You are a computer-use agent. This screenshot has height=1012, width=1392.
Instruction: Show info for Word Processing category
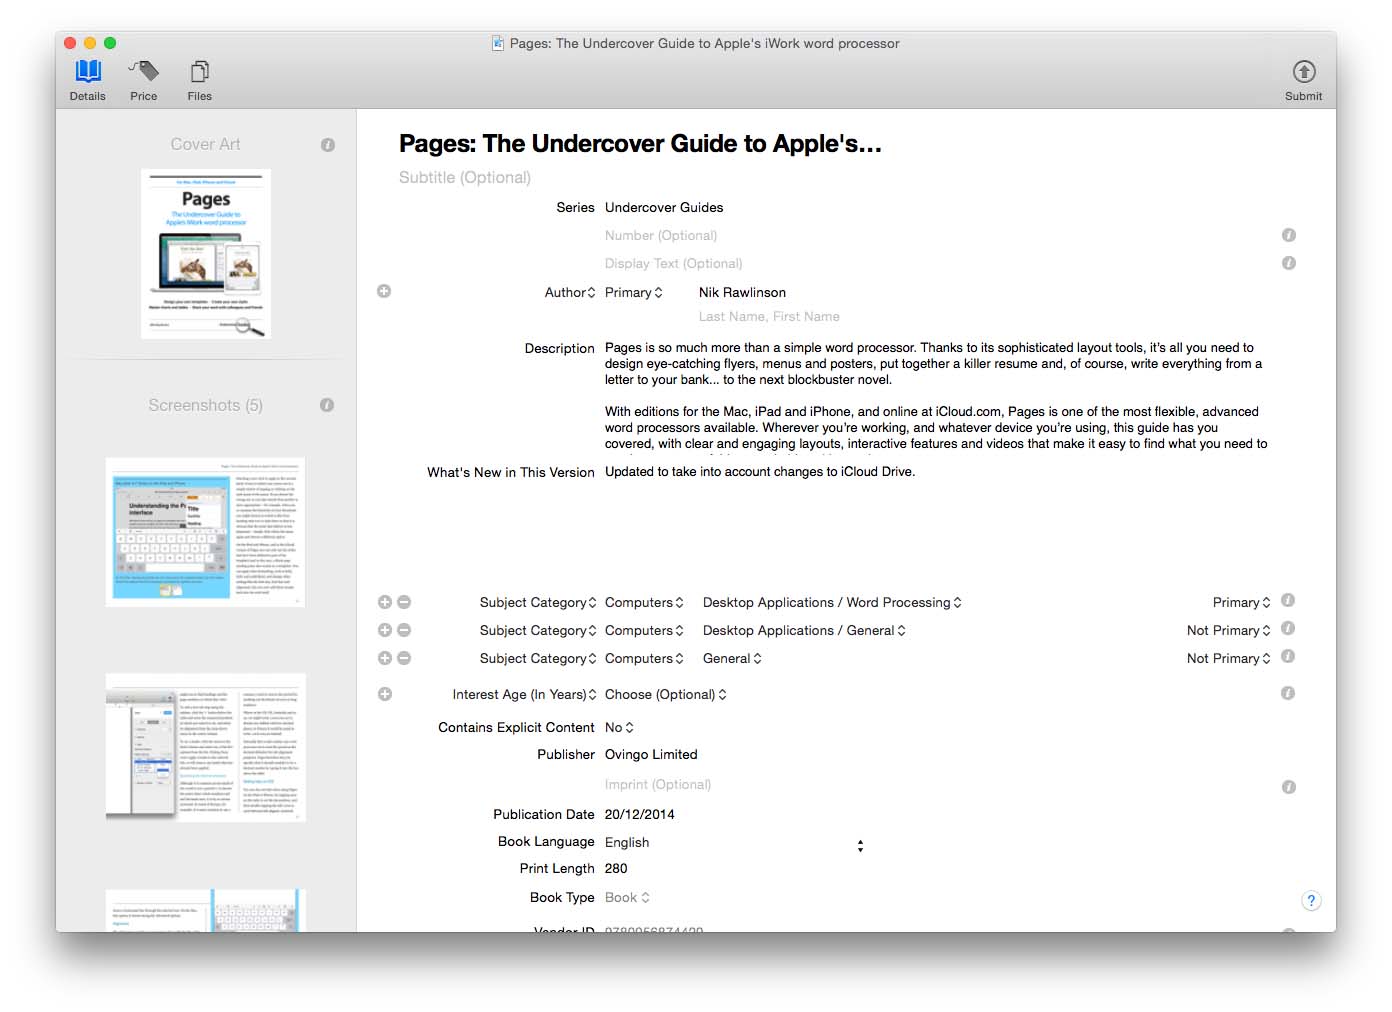[1288, 600]
